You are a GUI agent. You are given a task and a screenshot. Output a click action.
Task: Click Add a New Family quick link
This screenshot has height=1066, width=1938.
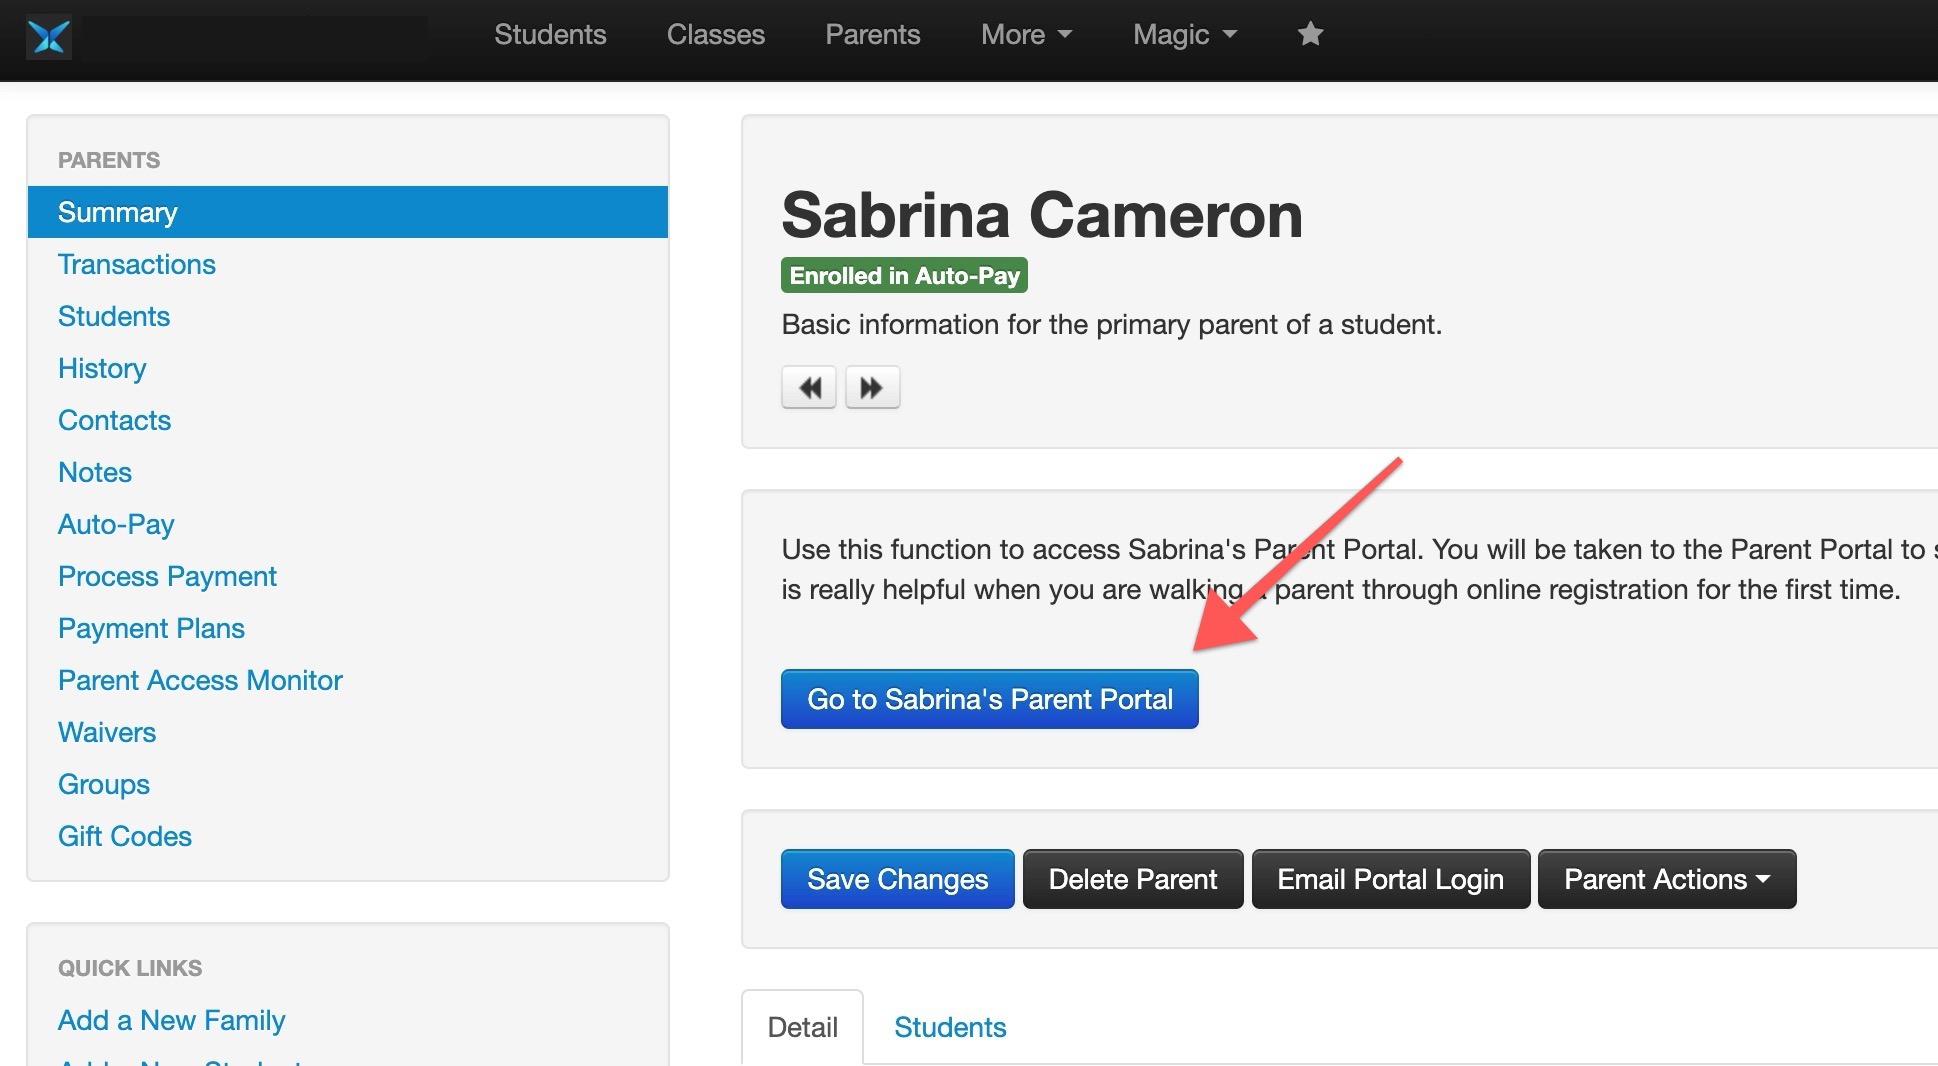click(x=171, y=1020)
